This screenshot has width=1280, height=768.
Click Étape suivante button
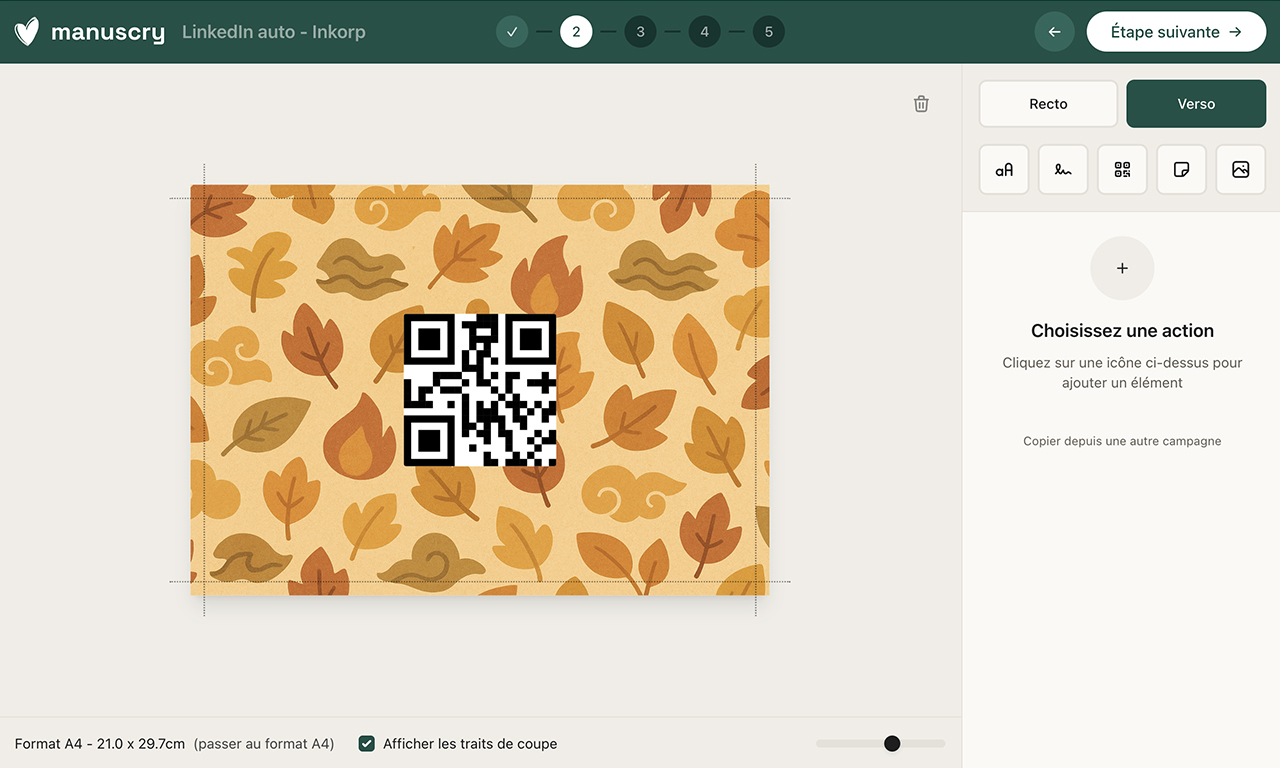1175,32
